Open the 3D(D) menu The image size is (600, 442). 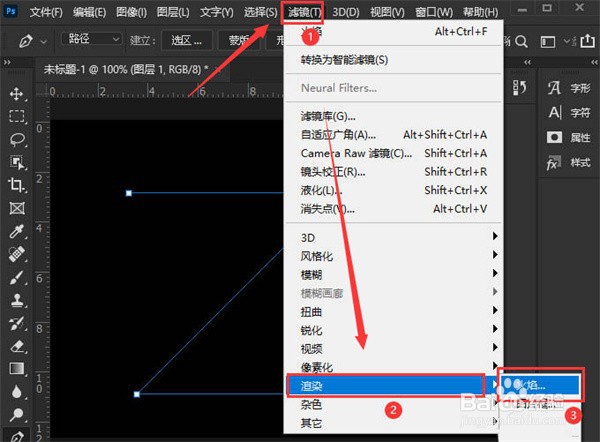pos(346,12)
